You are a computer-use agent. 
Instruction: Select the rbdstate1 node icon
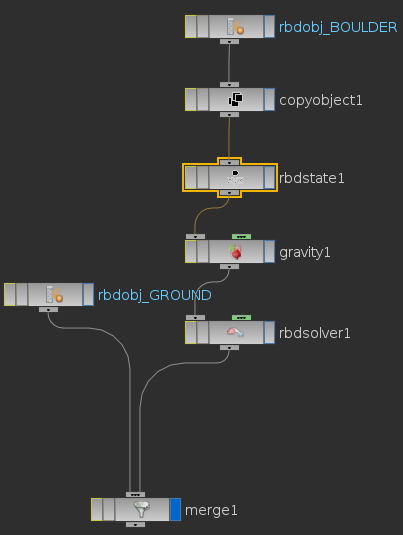[235, 177]
